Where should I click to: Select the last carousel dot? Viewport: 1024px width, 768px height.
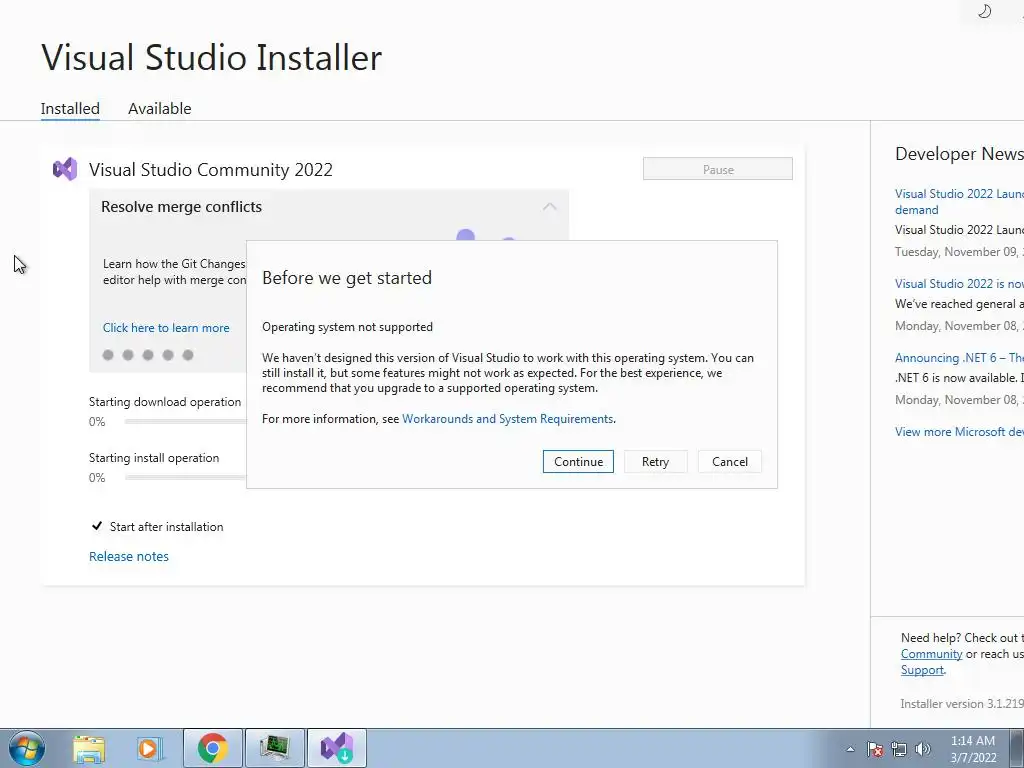[x=188, y=355]
